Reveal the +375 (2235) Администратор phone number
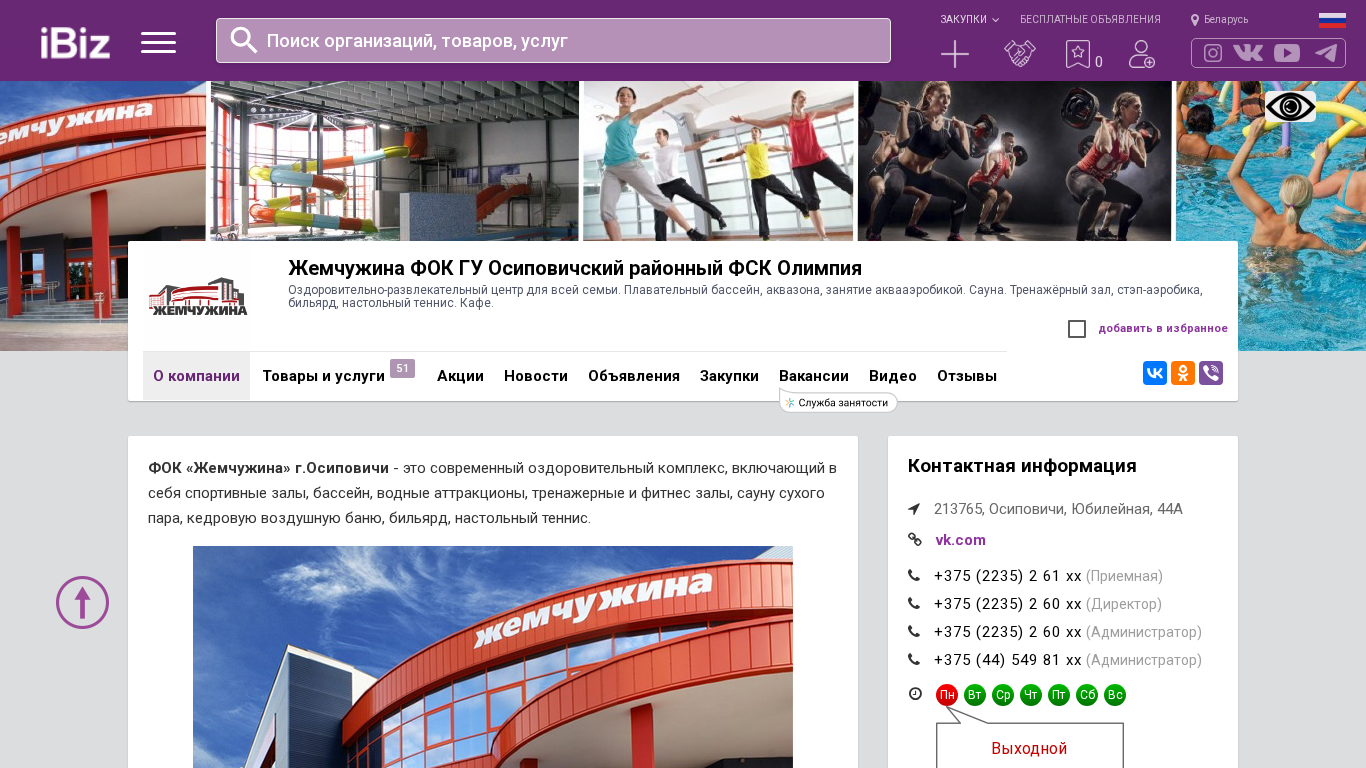Viewport: 1366px width, 768px height. [x=1068, y=632]
